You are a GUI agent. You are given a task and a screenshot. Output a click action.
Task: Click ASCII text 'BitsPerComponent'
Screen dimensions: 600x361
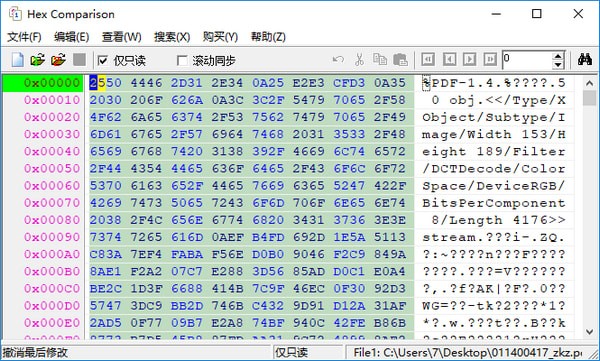[x=494, y=203]
